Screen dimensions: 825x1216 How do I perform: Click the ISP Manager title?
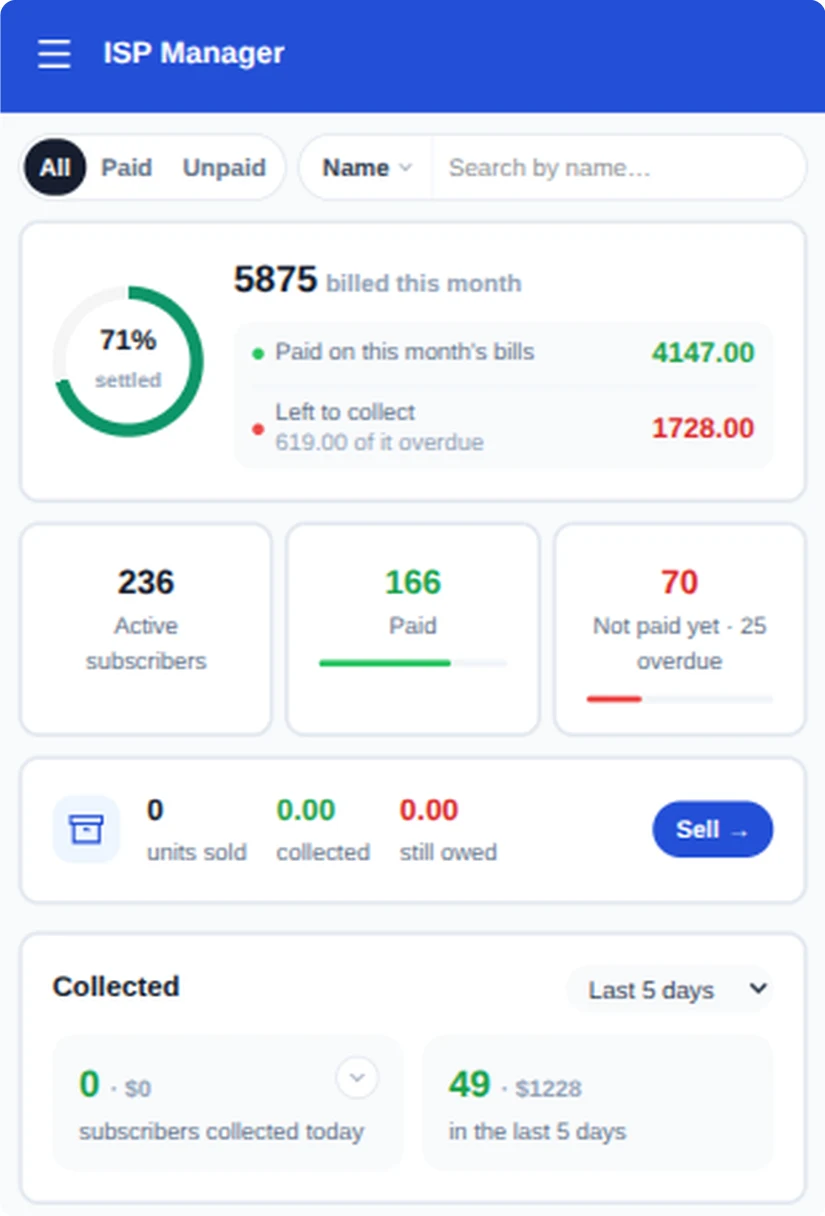[194, 53]
